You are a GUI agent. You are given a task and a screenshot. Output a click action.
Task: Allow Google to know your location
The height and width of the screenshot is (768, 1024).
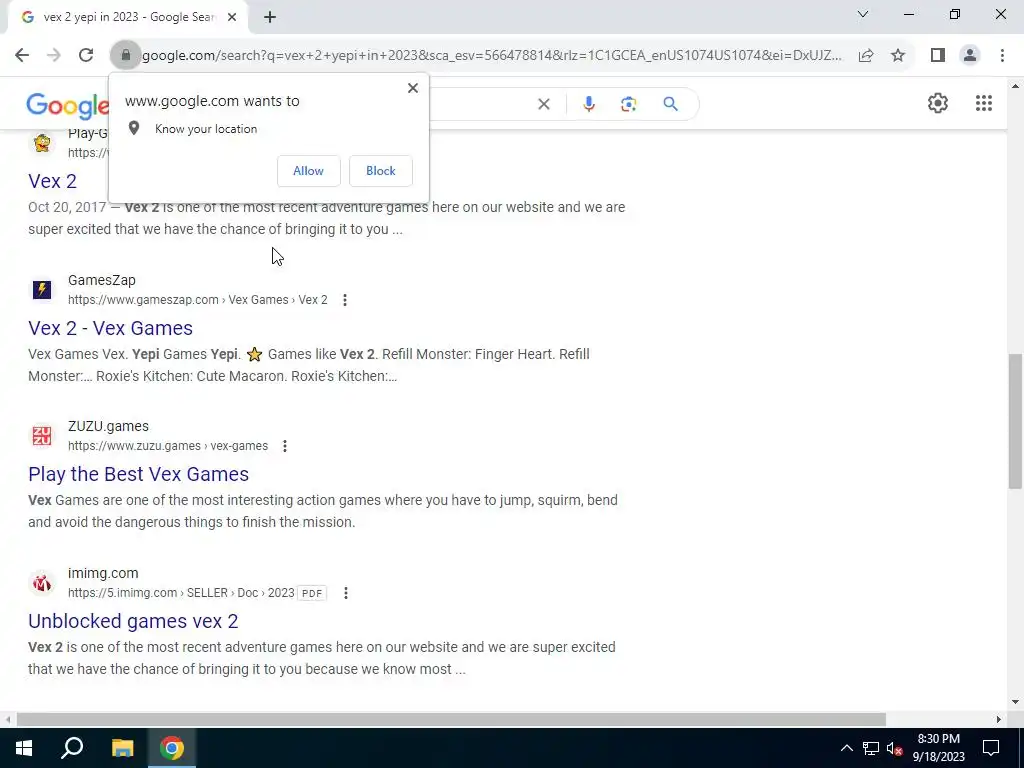pos(308,170)
